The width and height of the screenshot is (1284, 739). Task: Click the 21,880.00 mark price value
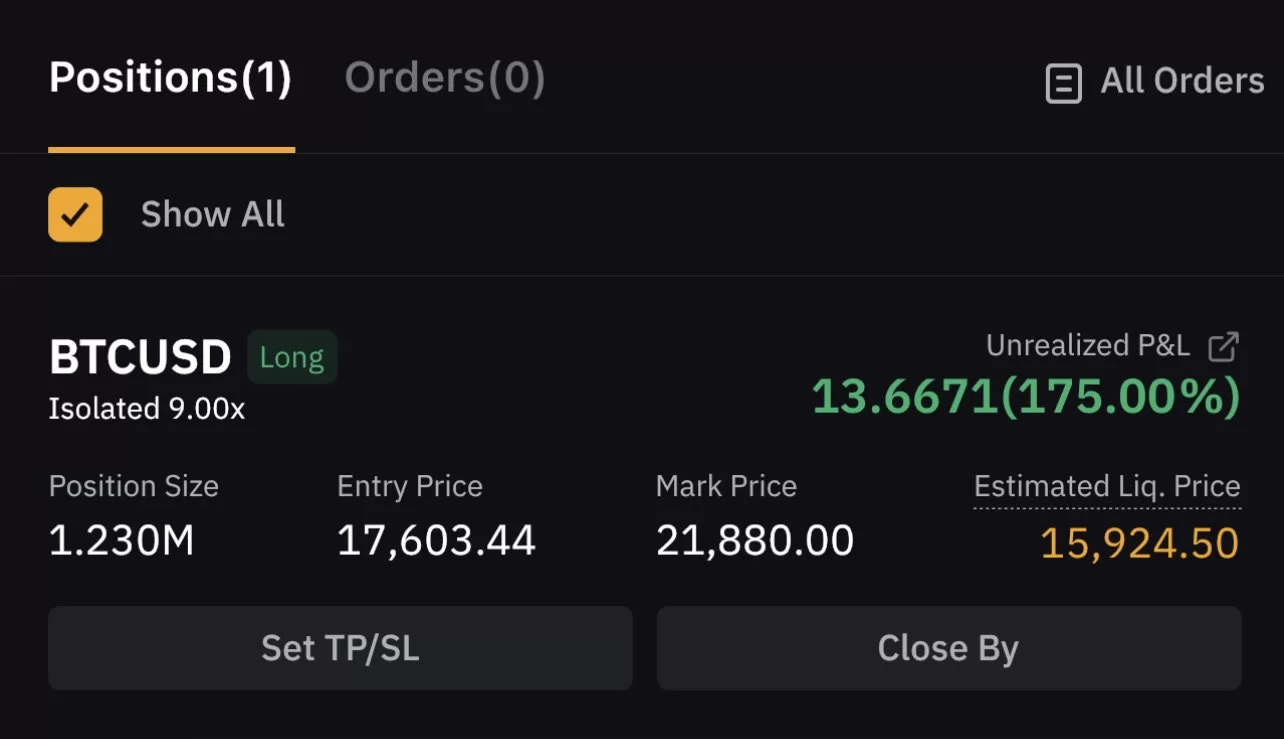pos(755,541)
